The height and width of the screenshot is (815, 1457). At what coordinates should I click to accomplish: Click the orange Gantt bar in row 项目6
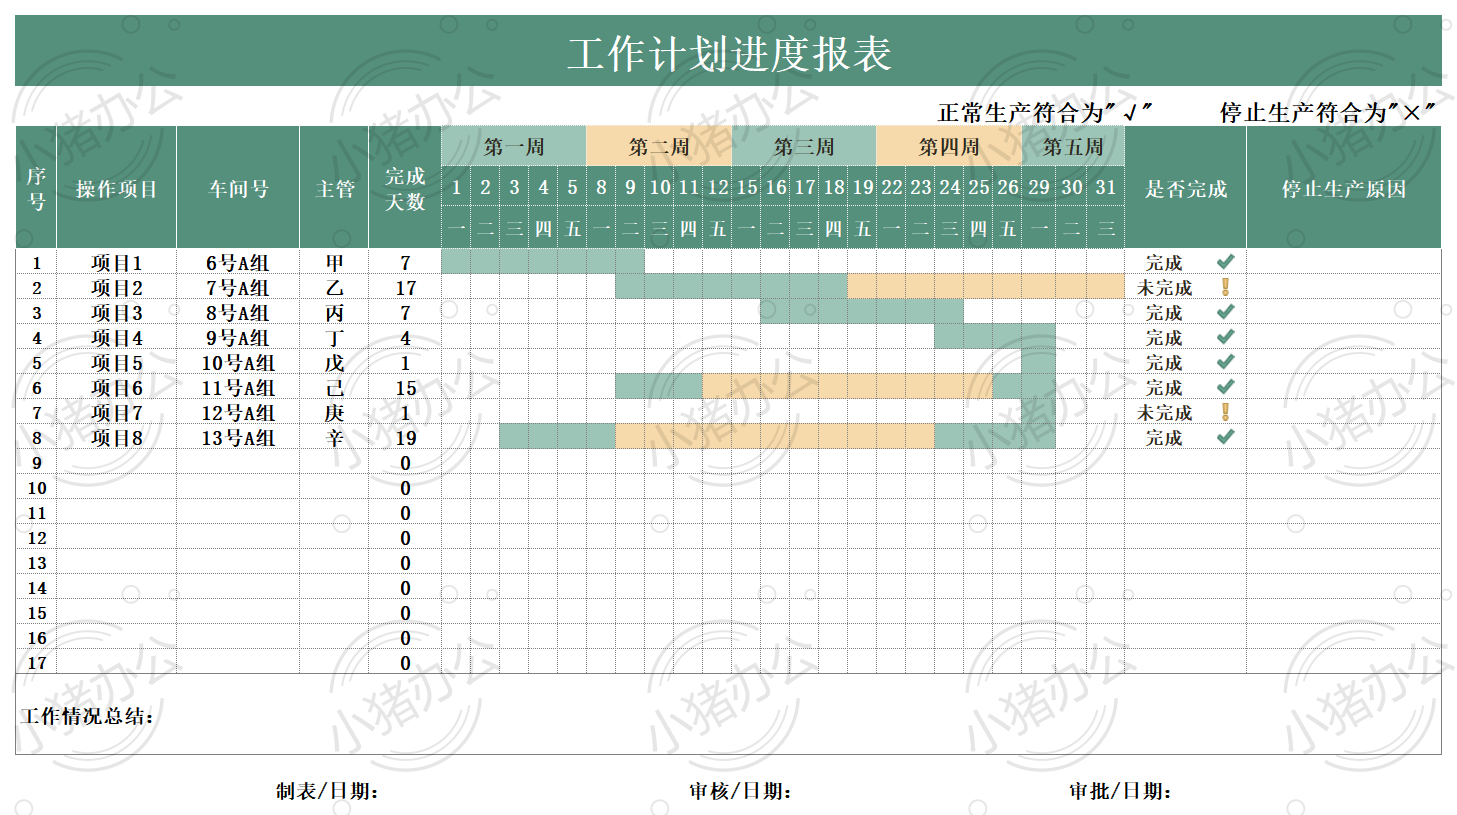click(x=848, y=387)
